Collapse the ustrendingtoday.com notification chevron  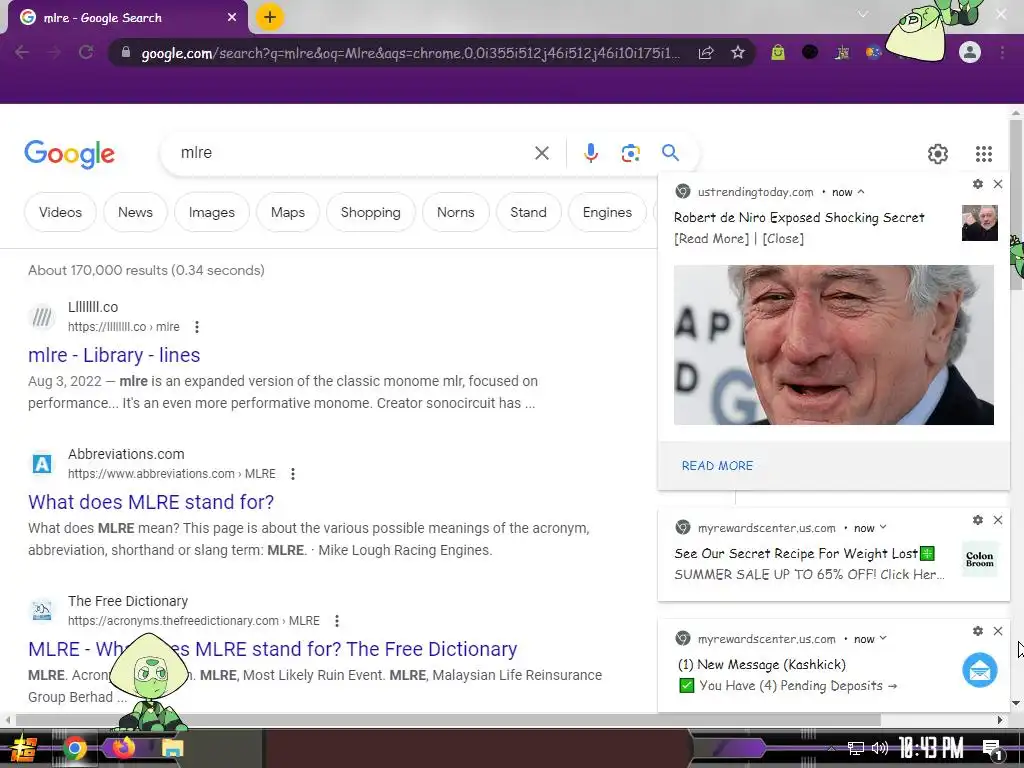click(x=861, y=192)
